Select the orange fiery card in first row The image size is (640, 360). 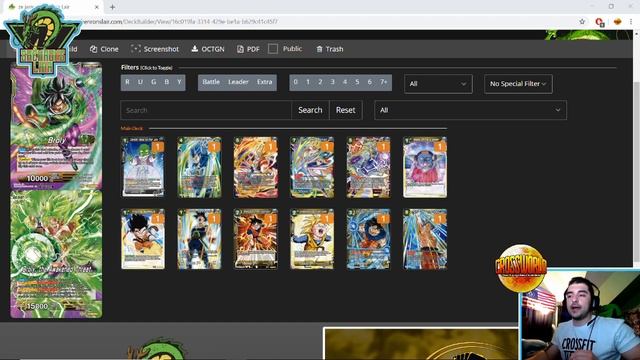tap(256, 167)
